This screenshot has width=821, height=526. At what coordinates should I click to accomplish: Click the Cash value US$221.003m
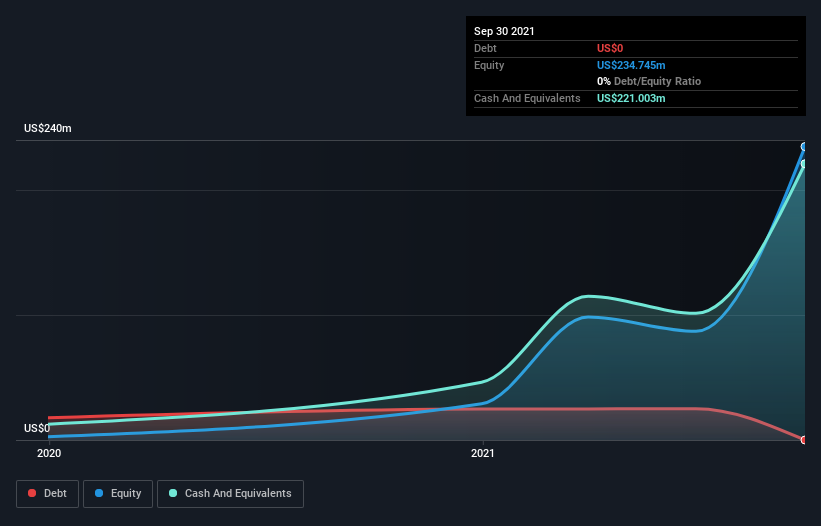[x=631, y=98]
